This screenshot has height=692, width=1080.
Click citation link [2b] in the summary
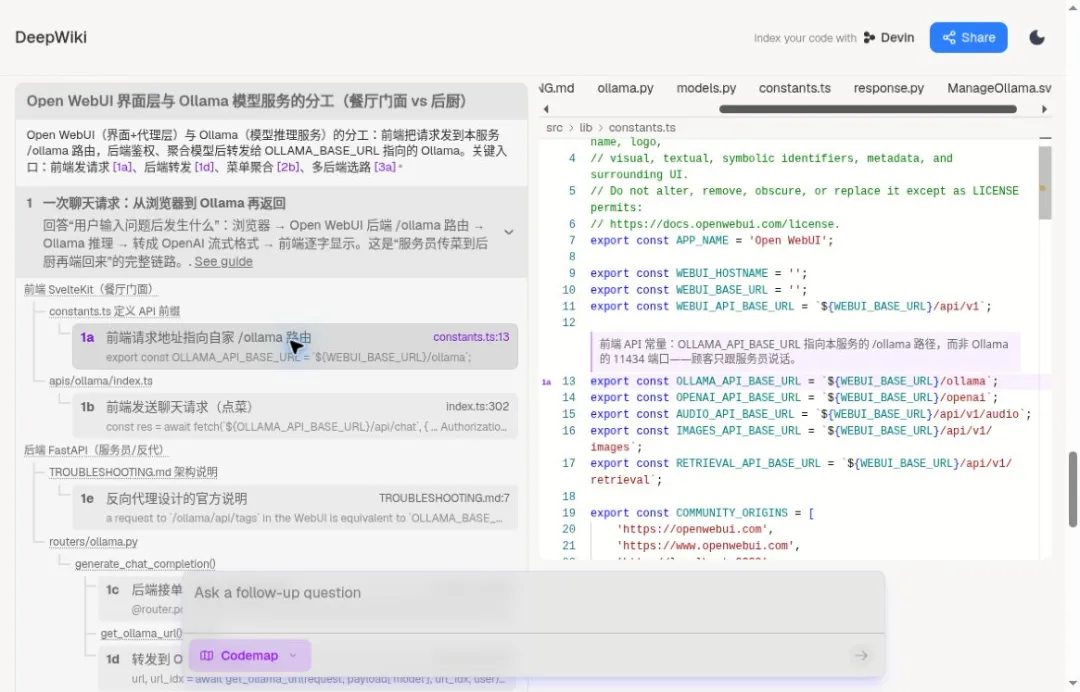pyautogui.click(x=289, y=167)
